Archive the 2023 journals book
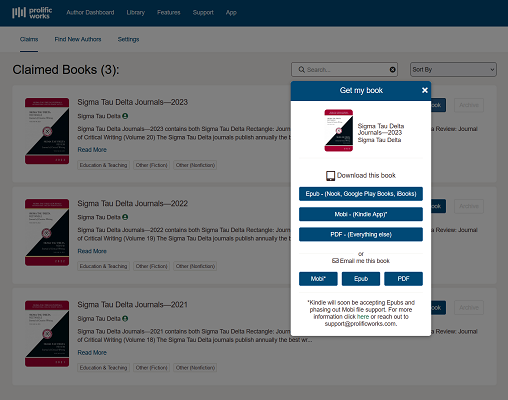The width and height of the screenshot is (508, 400). point(469,105)
